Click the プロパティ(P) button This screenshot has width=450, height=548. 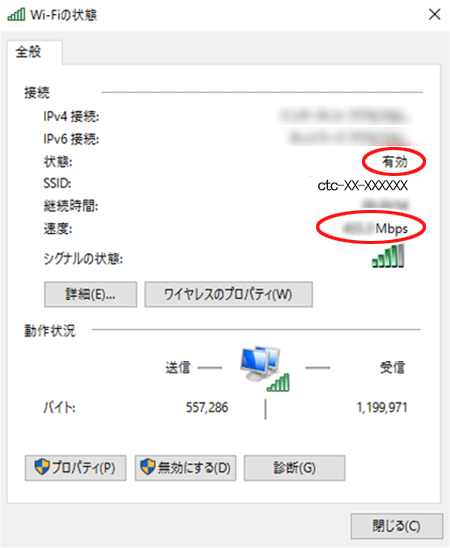[x=75, y=468]
